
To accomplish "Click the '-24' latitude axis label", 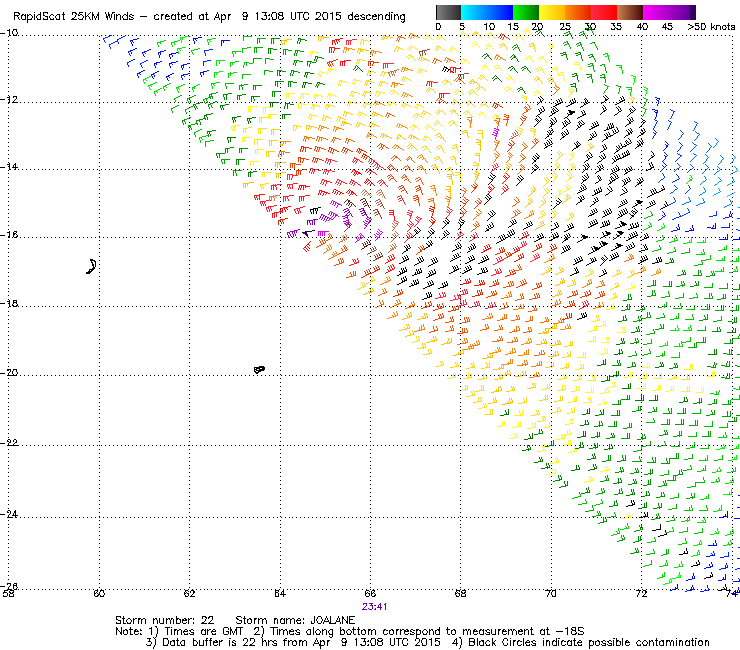I will click(x=9, y=514).
